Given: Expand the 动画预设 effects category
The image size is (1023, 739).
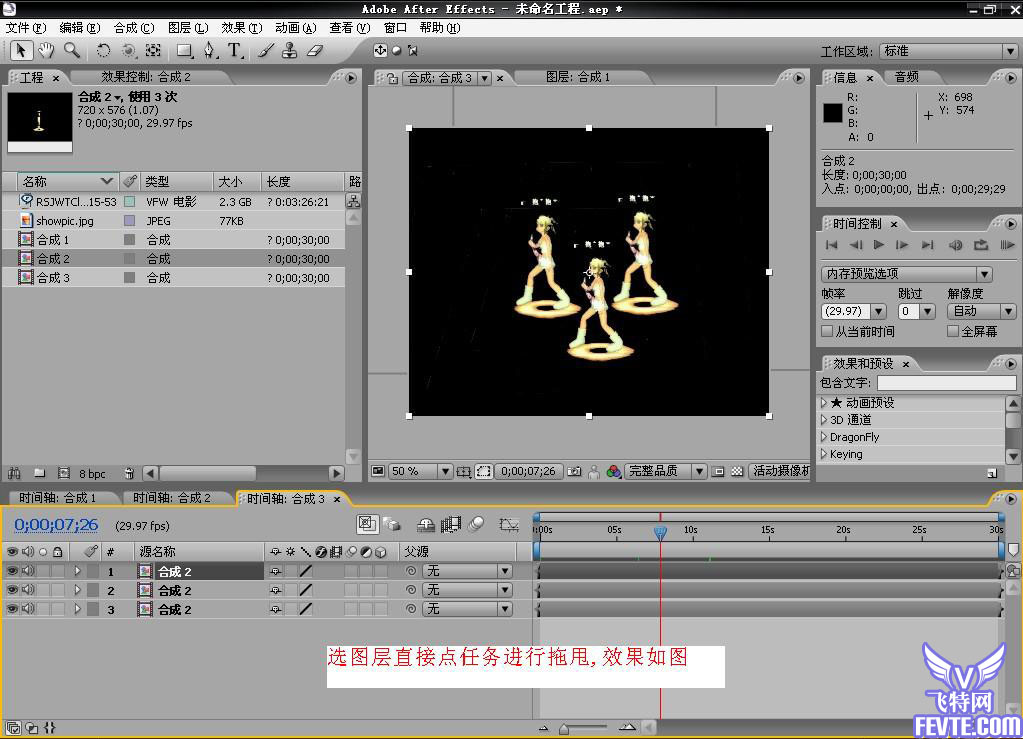Looking at the screenshot, I should click(x=824, y=402).
